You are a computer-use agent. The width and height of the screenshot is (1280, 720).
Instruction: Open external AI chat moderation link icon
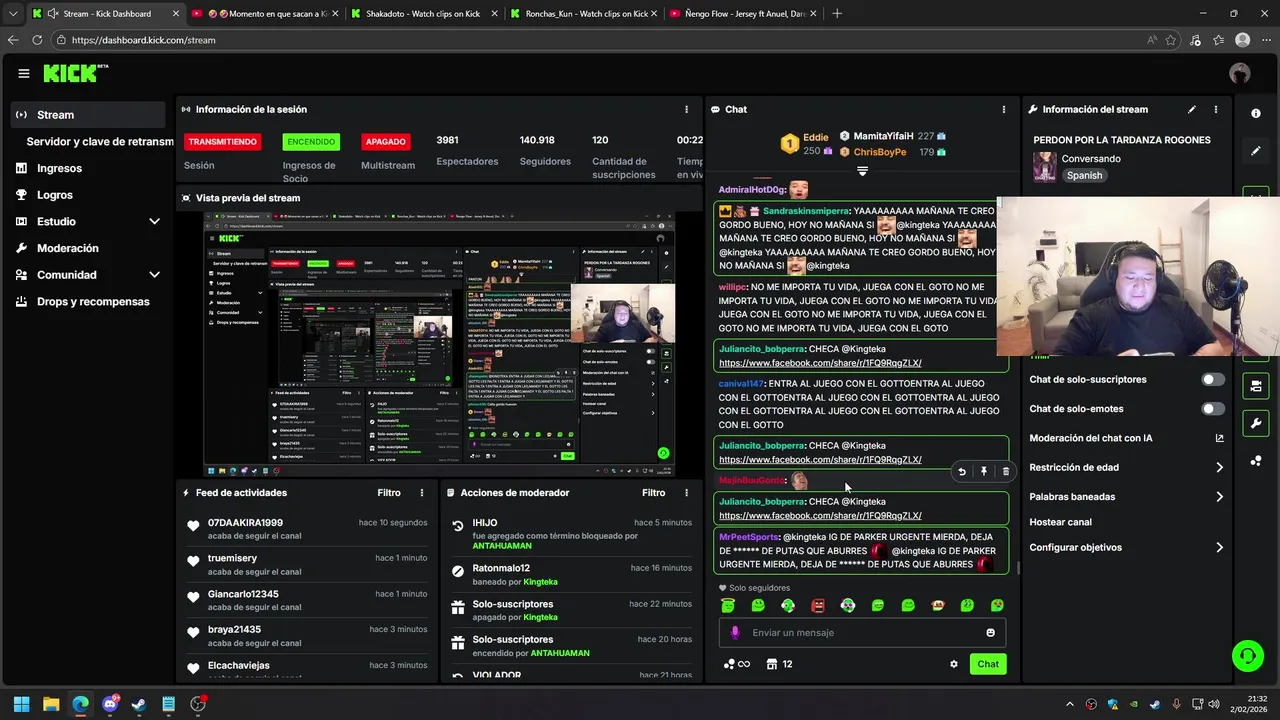pyautogui.click(x=1219, y=438)
